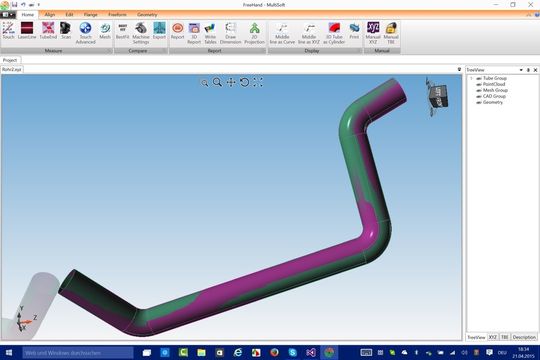Screen dimensions: 540x360
Task: Expand the Tube Group tree node
Action: (471, 79)
